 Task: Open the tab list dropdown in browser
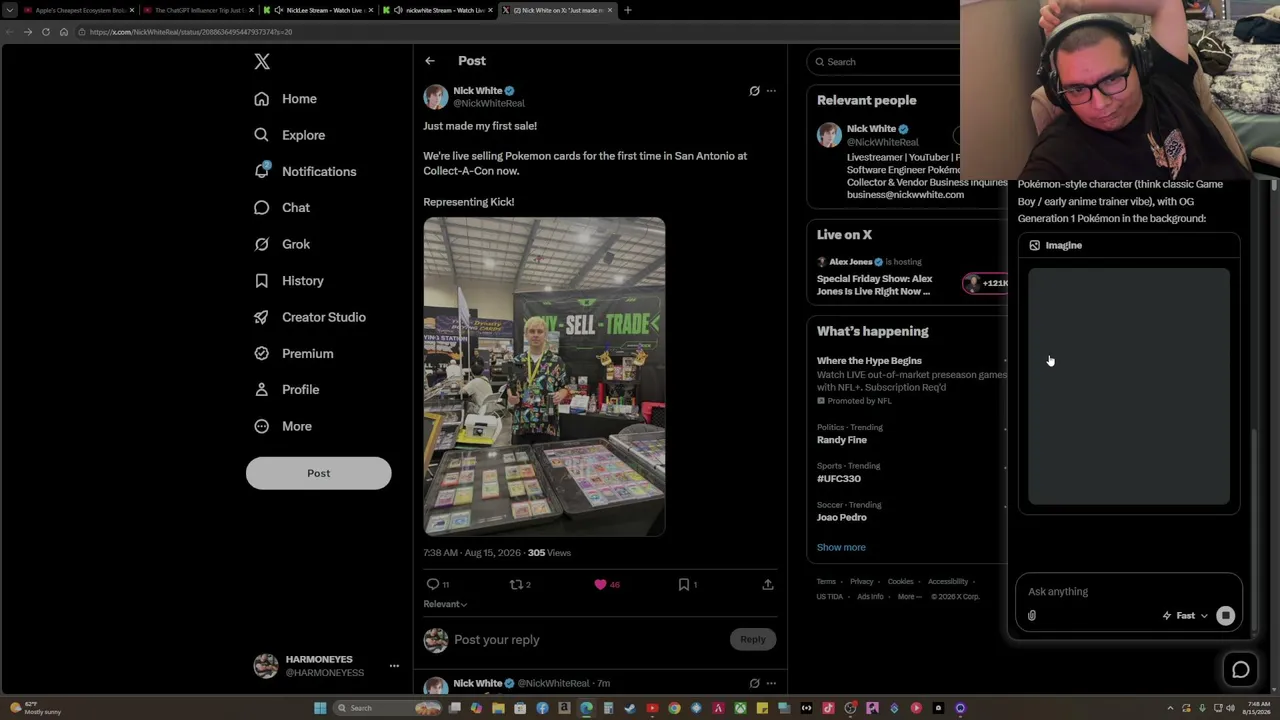[x=10, y=10]
